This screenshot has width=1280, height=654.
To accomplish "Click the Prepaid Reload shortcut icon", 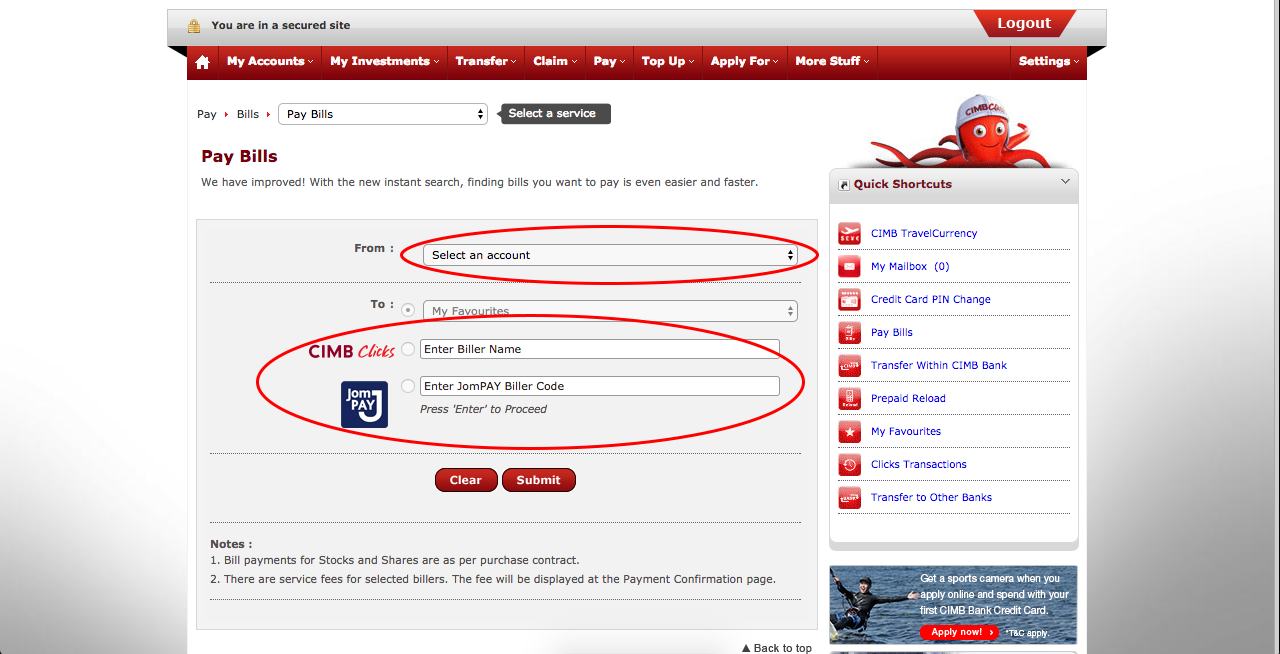I will 850,398.
